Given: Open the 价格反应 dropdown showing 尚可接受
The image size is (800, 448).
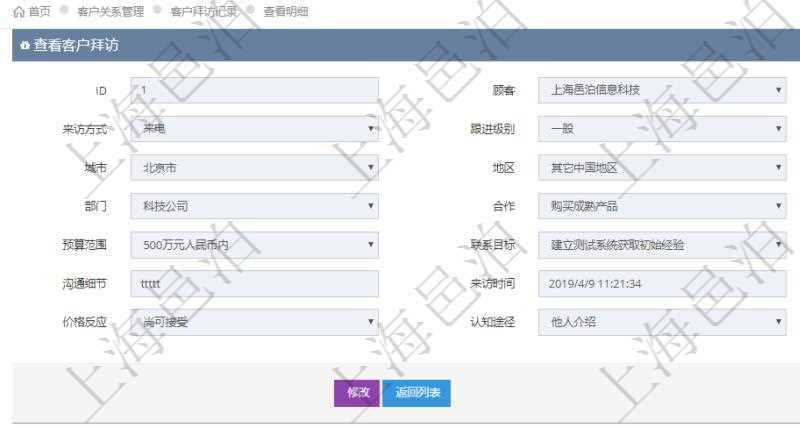Looking at the screenshot, I should click(x=255, y=322).
